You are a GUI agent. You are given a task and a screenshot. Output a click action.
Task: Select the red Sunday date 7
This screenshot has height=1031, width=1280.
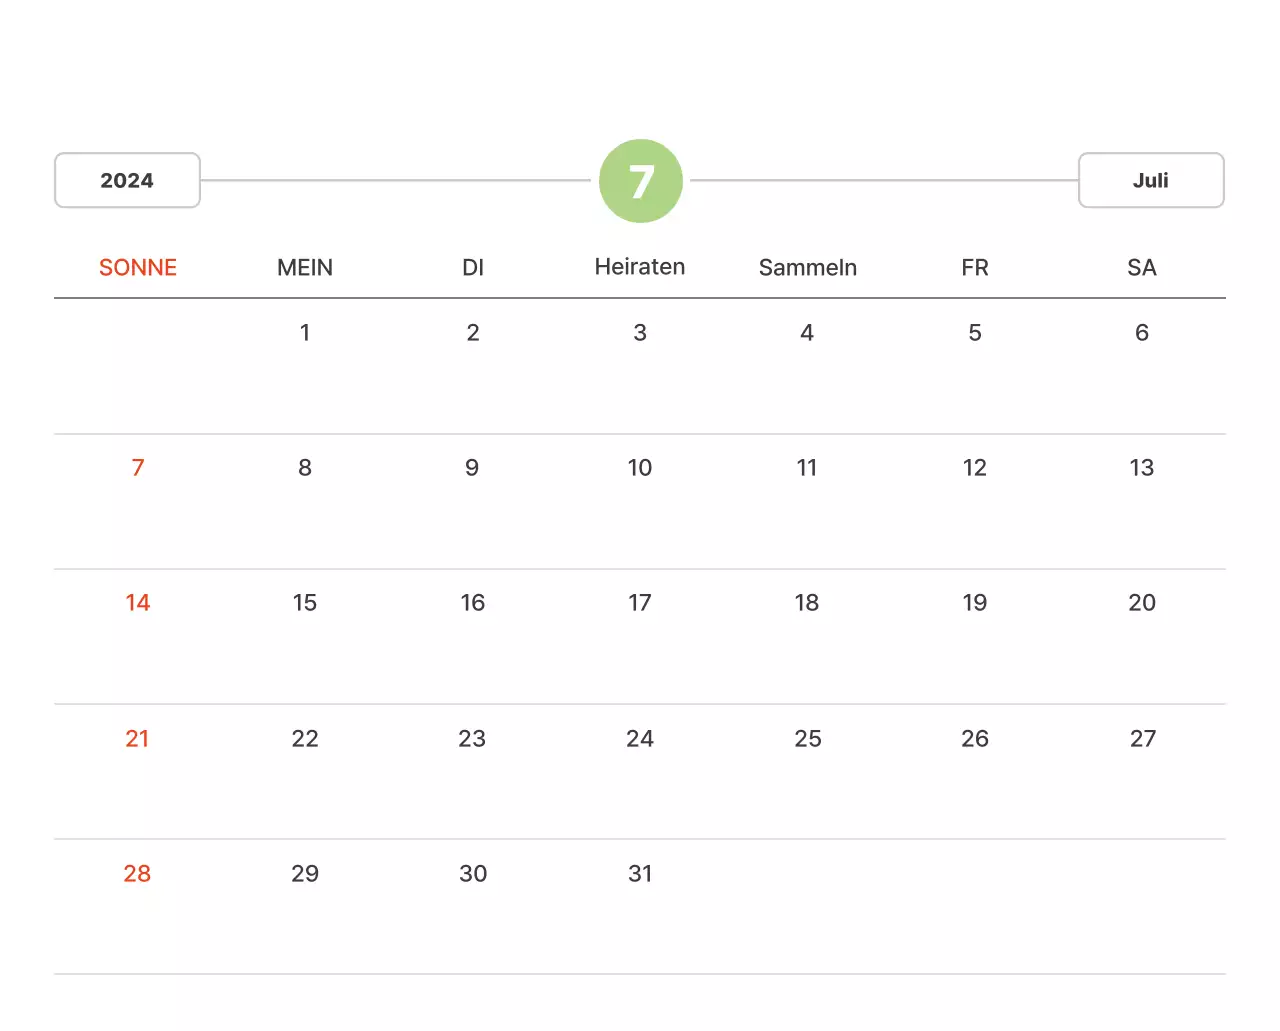pos(138,468)
